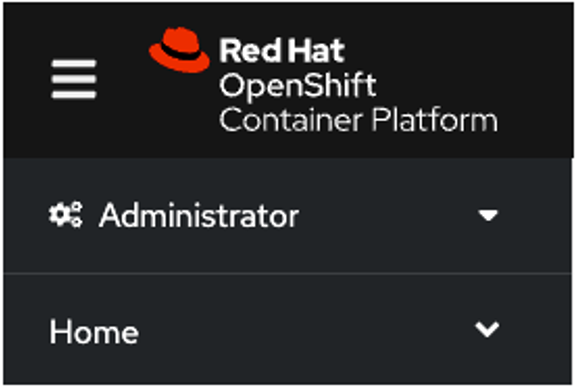
Task: Collapse the sidebar with the three-line icon
Action: tap(74, 79)
